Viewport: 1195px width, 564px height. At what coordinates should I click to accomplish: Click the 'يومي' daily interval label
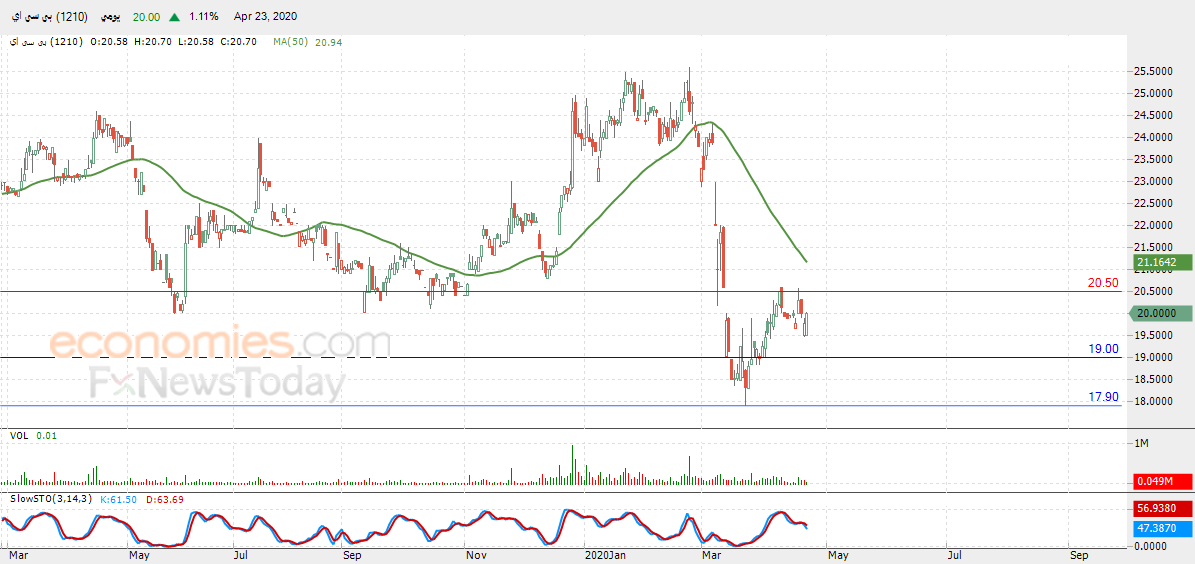(x=111, y=16)
